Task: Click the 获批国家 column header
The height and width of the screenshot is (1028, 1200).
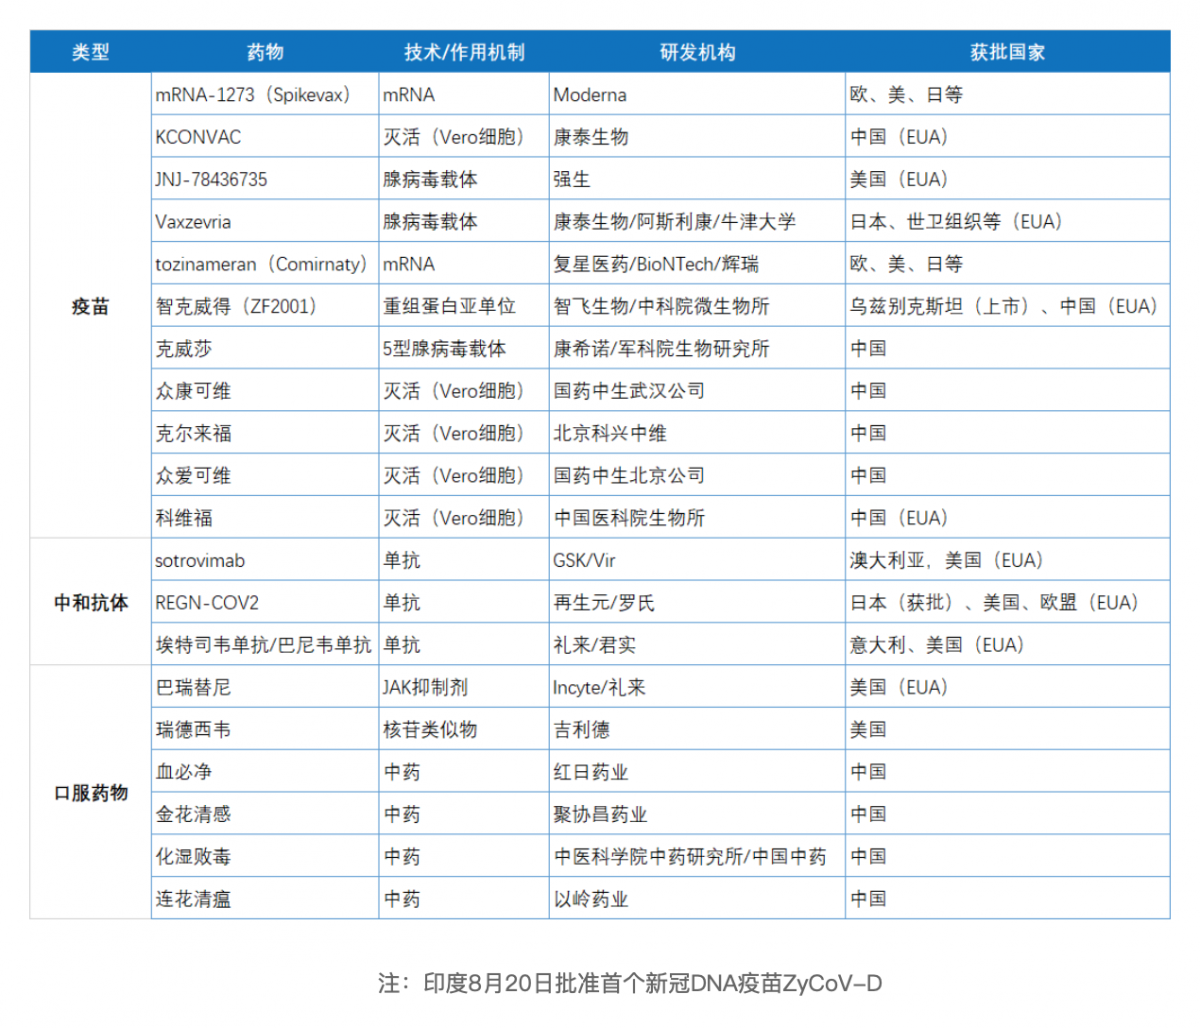Action: pos(1008,52)
